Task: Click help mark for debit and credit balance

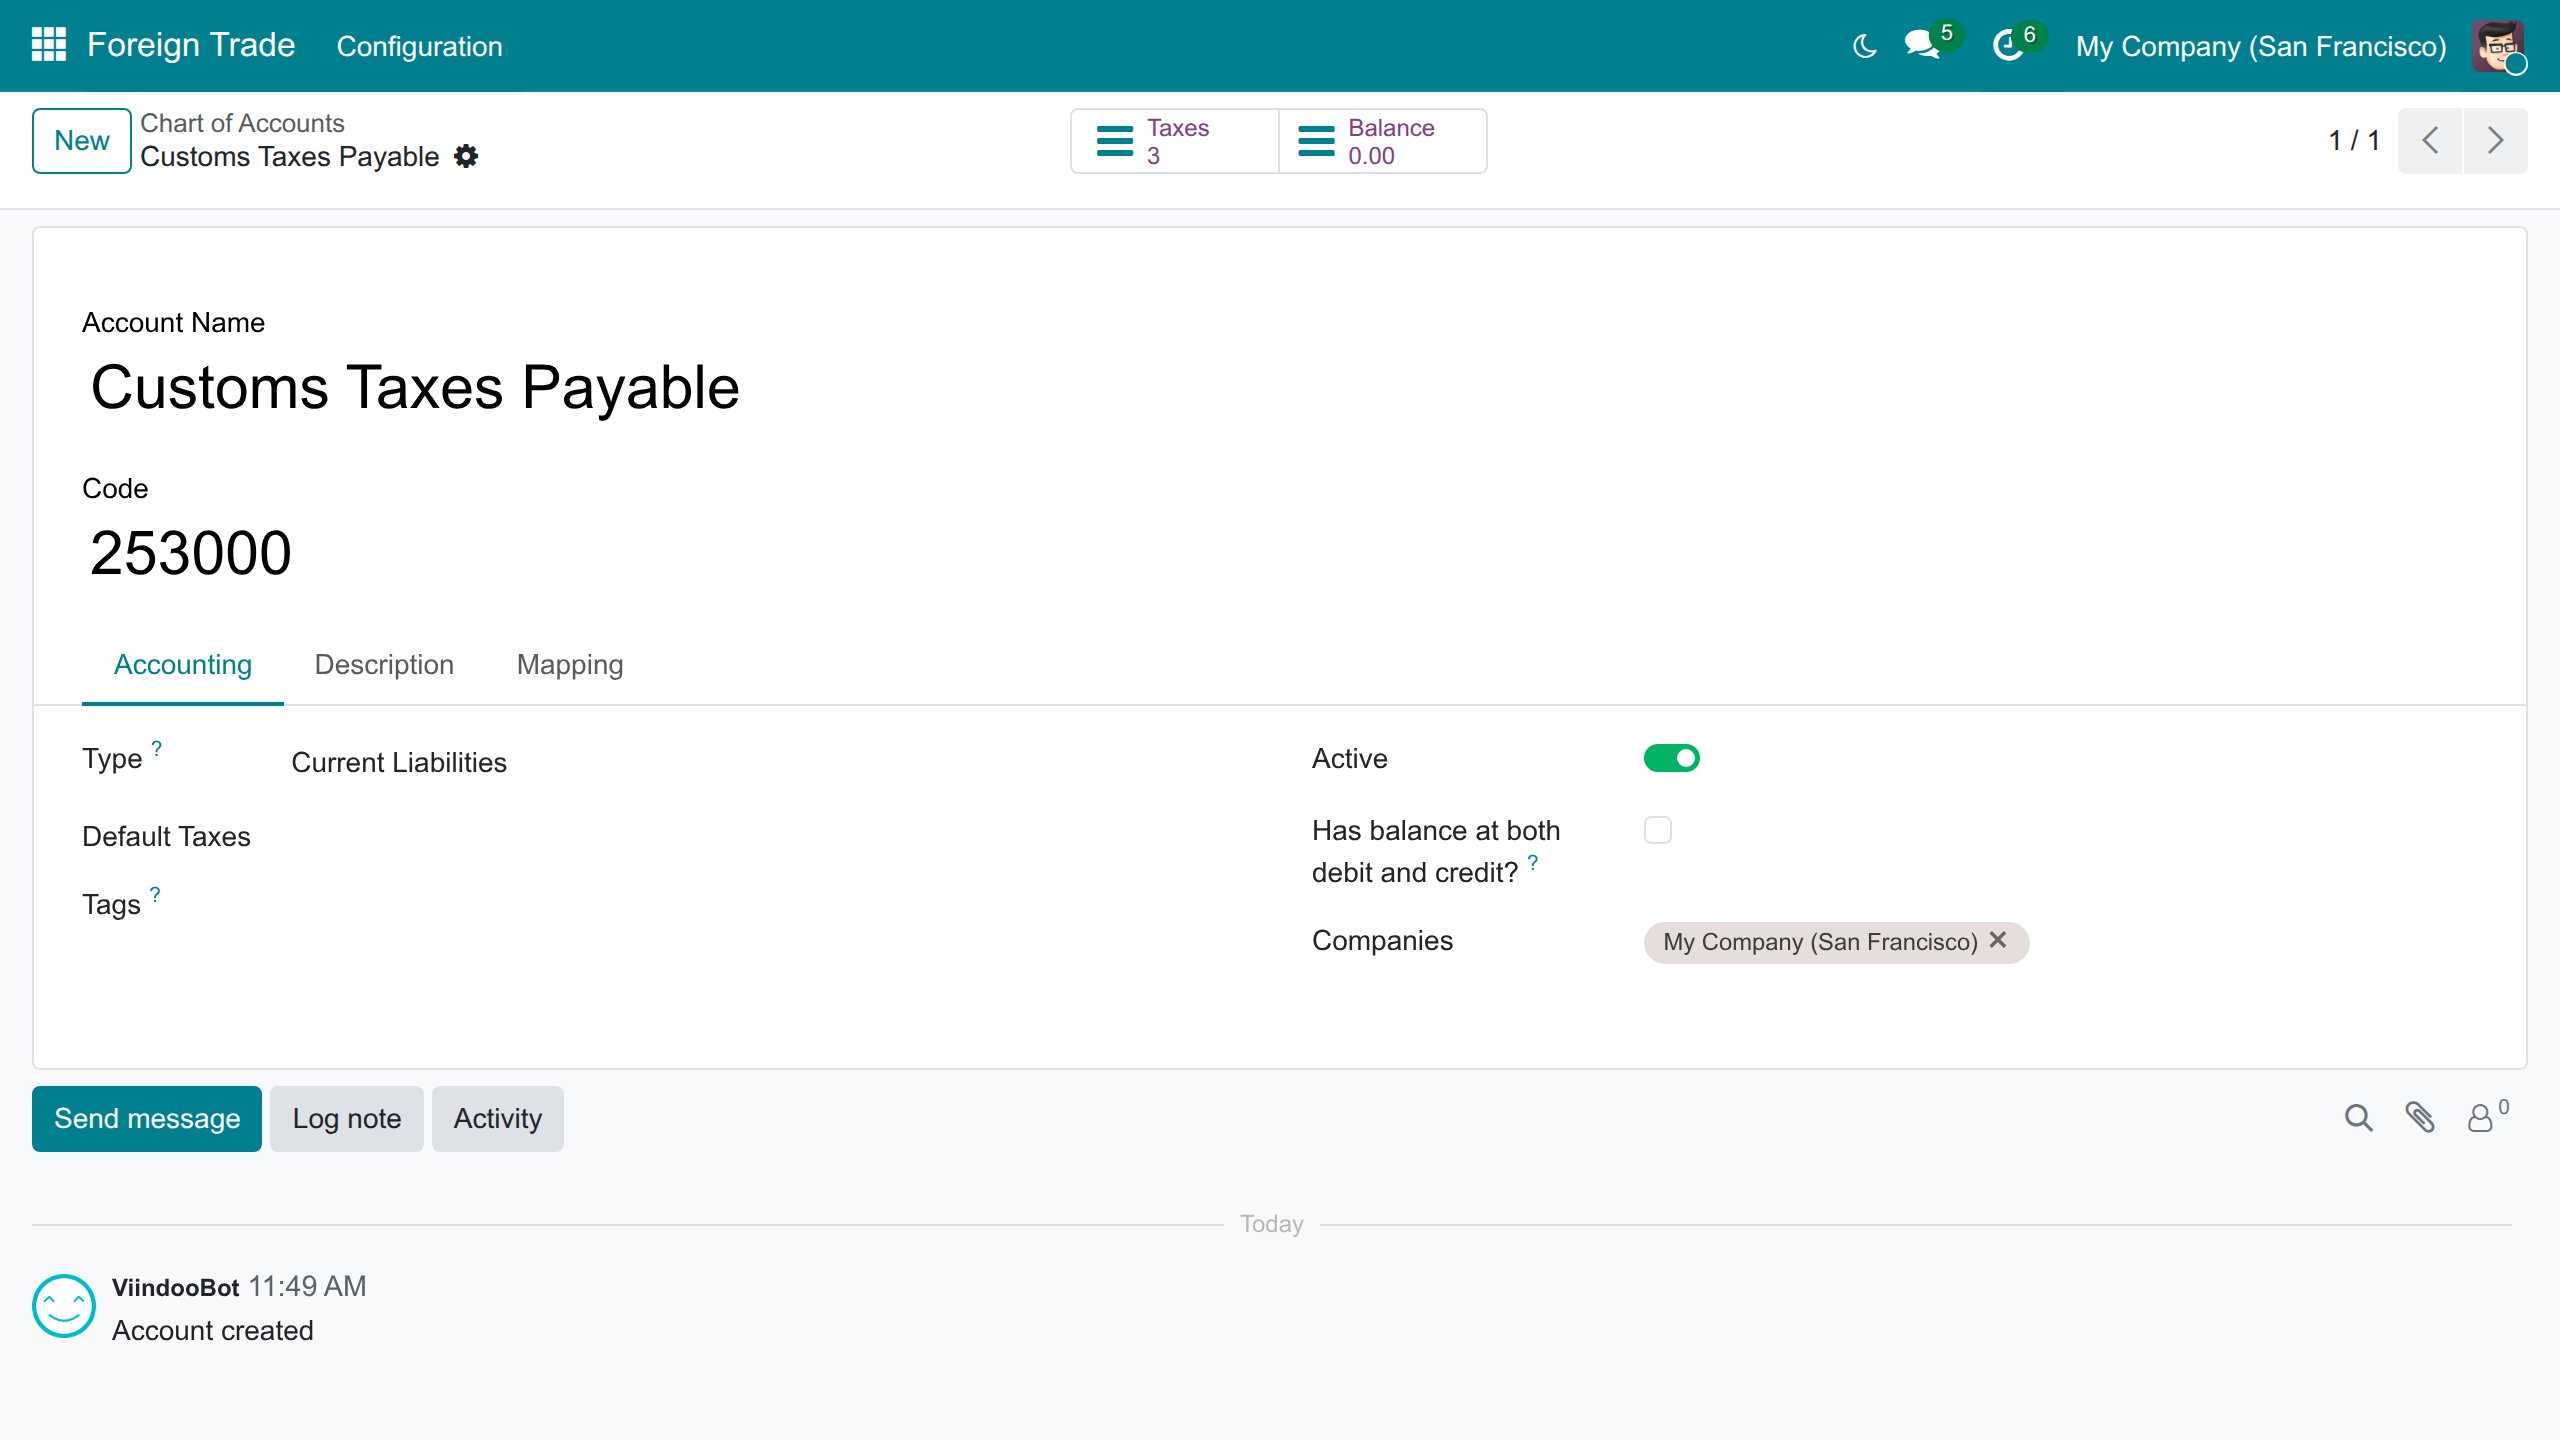Action: [1532, 862]
